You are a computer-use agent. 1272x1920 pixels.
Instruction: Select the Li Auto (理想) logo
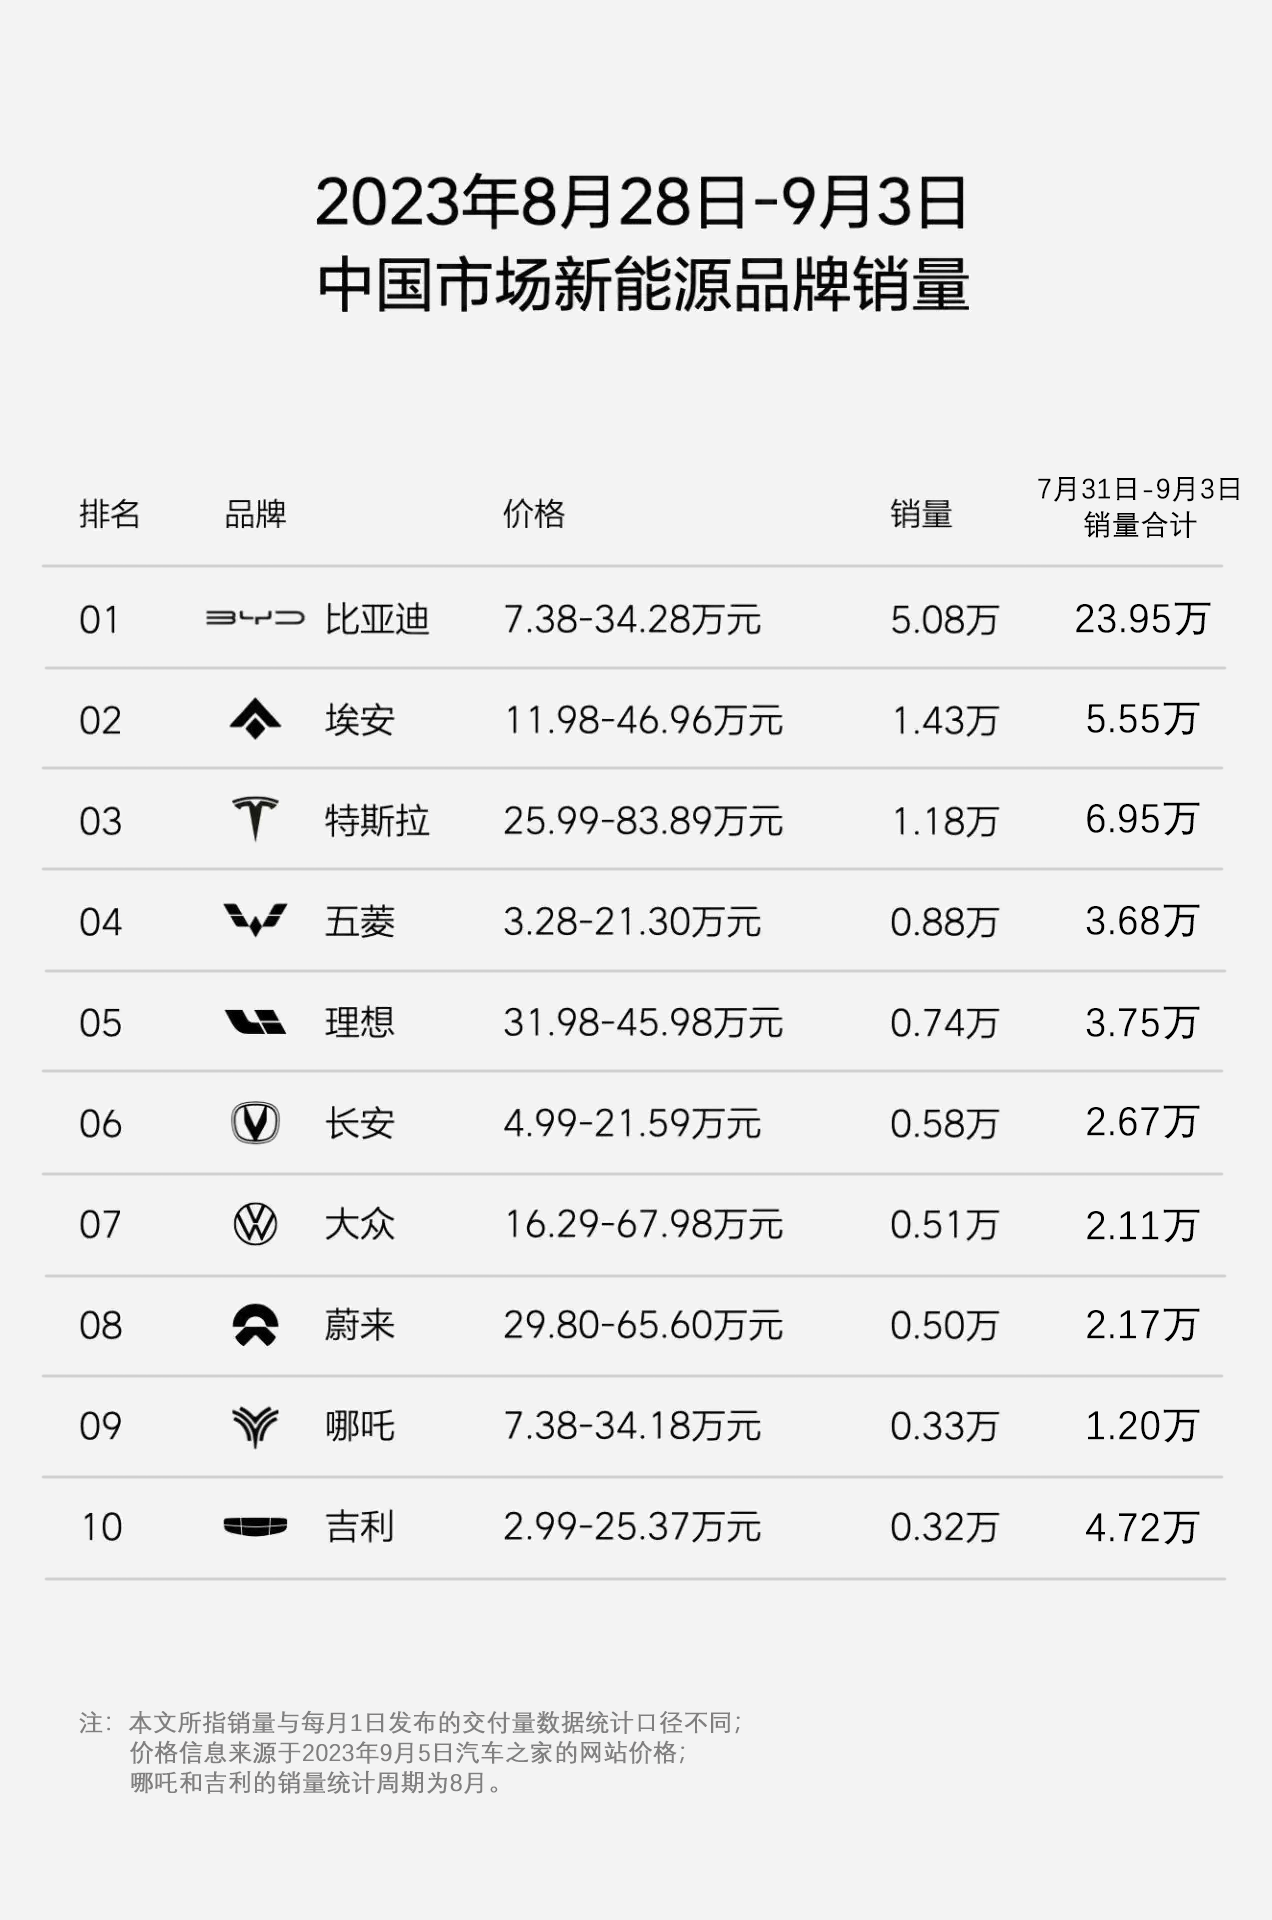255,1021
